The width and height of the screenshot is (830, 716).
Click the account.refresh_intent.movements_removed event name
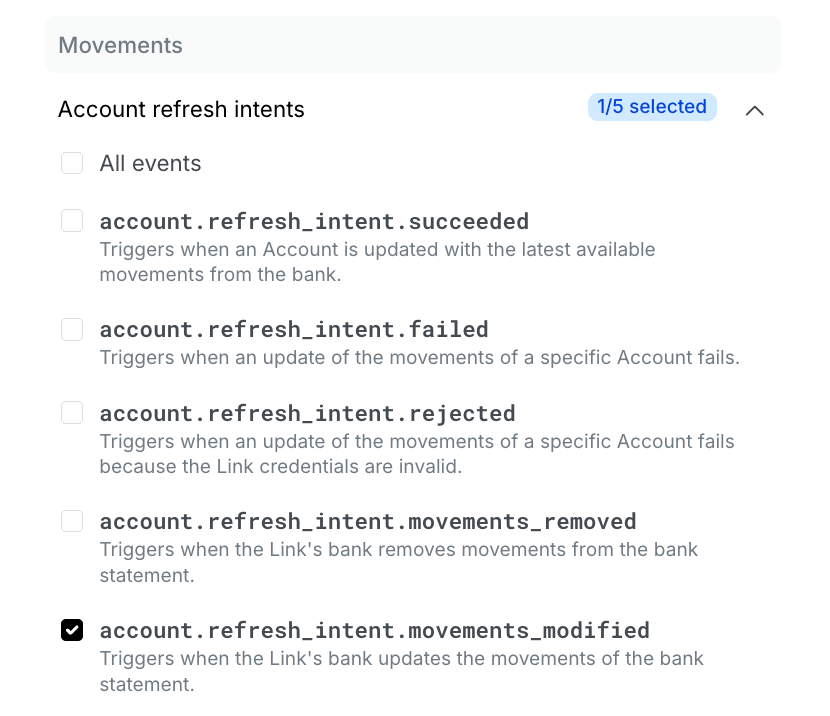(368, 522)
